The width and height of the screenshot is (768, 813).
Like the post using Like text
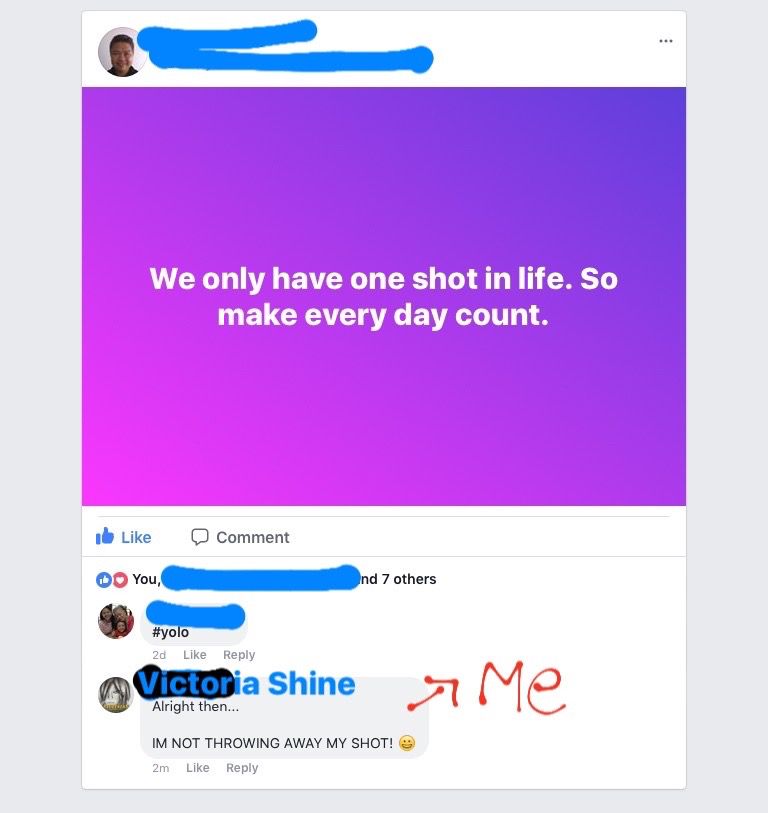(x=136, y=537)
